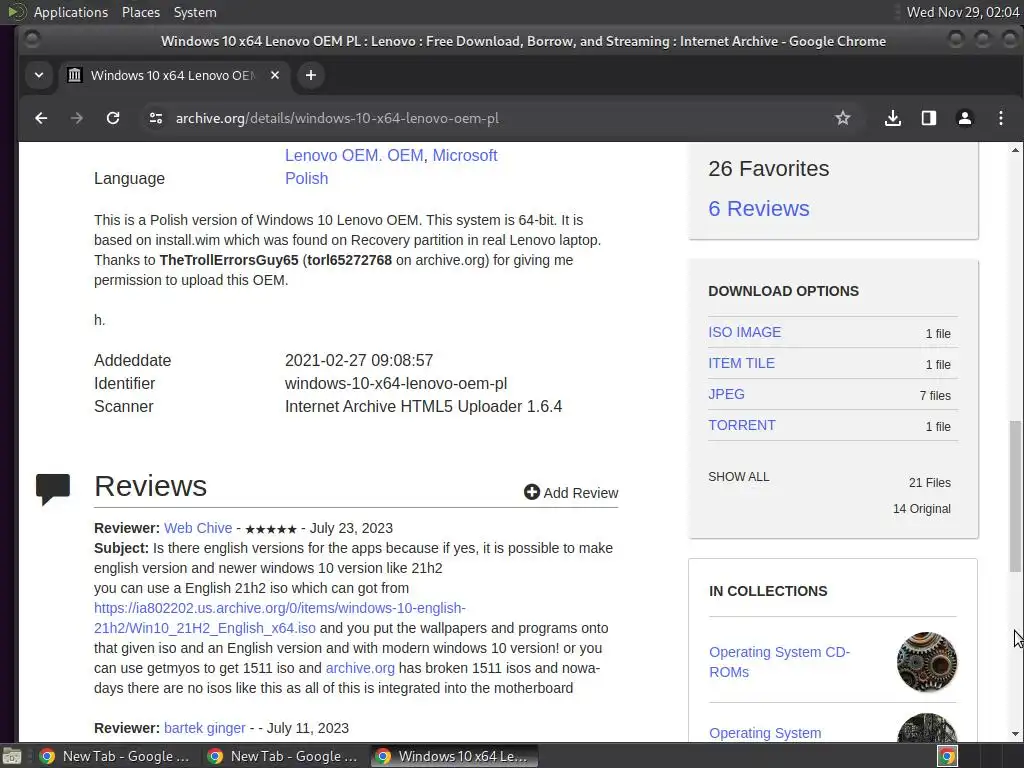Screen dimensions: 1024x768
Task: Open TORRENT download option
Action: [x=742, y=425]
